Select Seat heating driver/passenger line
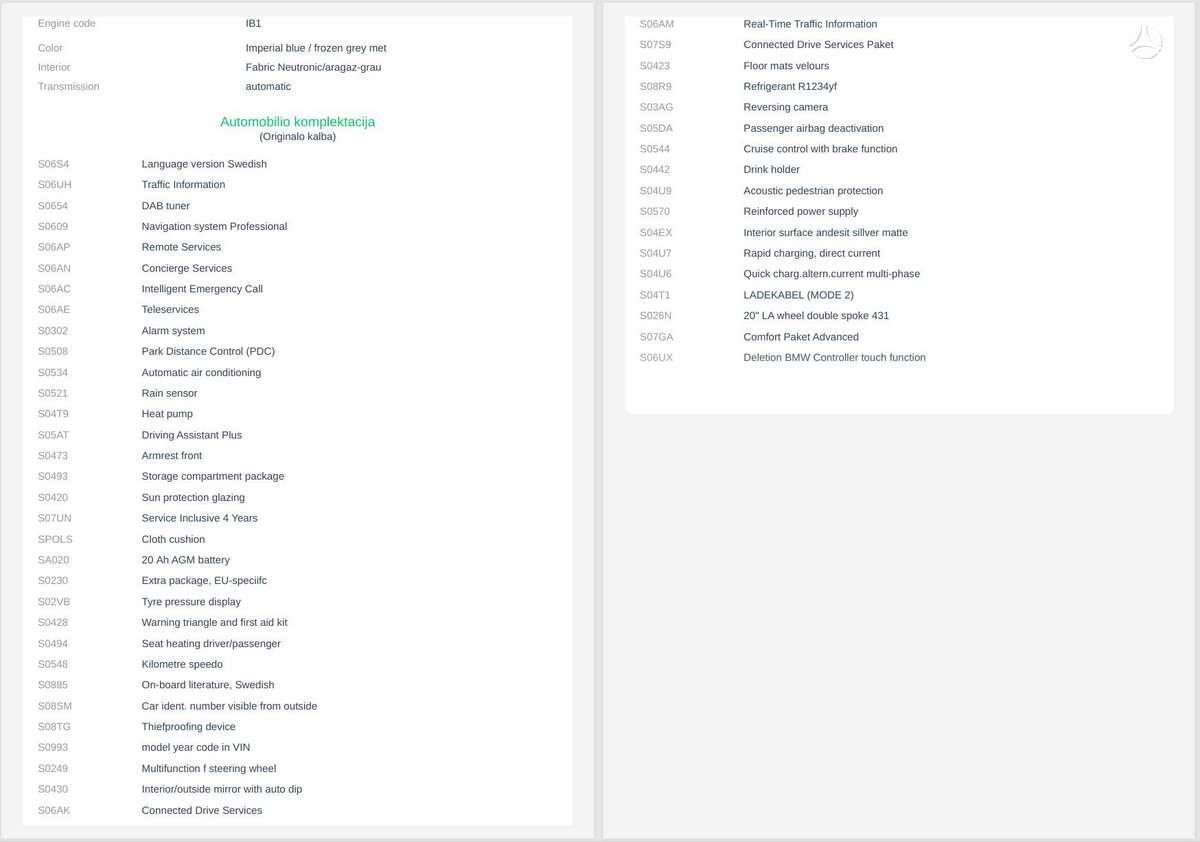 [x=297, y=644]
